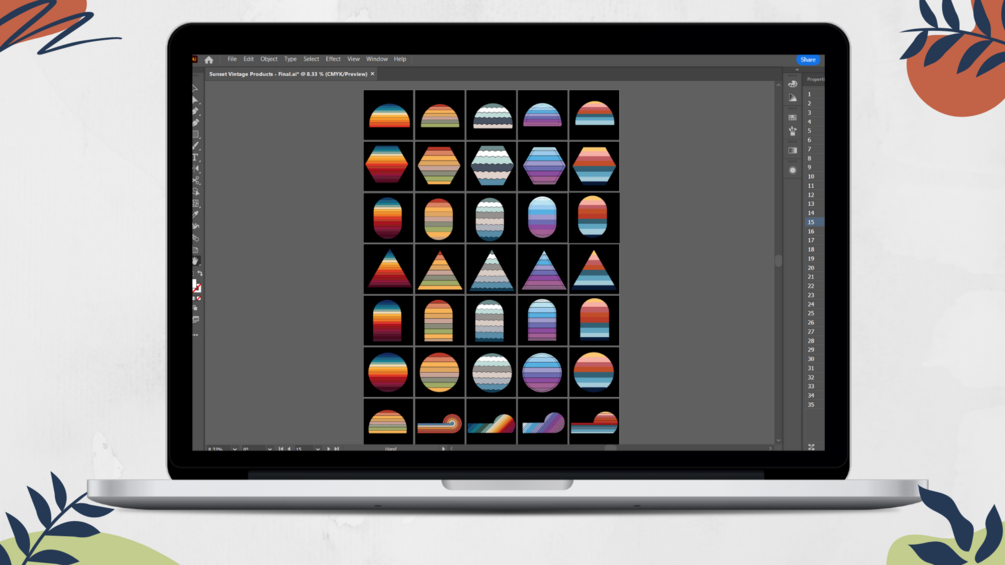
Task: Go to next artboard arrow
Action: click(x=329, y=448)
